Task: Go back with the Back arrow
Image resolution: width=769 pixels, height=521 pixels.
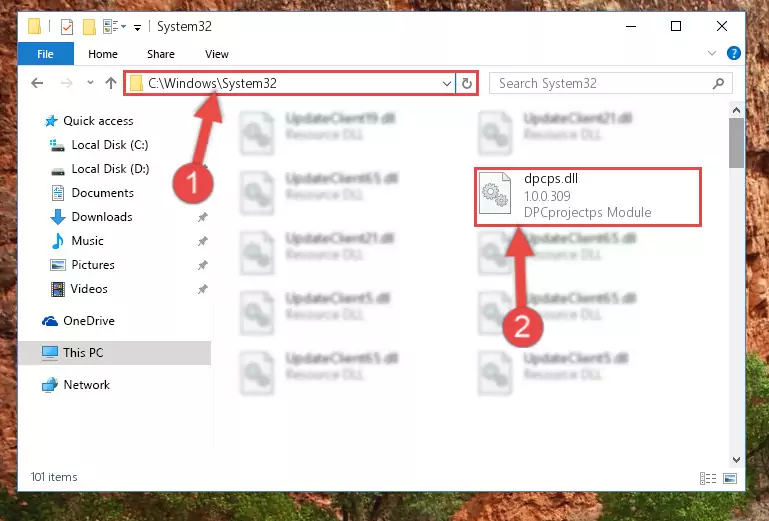Action: click(37, 83)
